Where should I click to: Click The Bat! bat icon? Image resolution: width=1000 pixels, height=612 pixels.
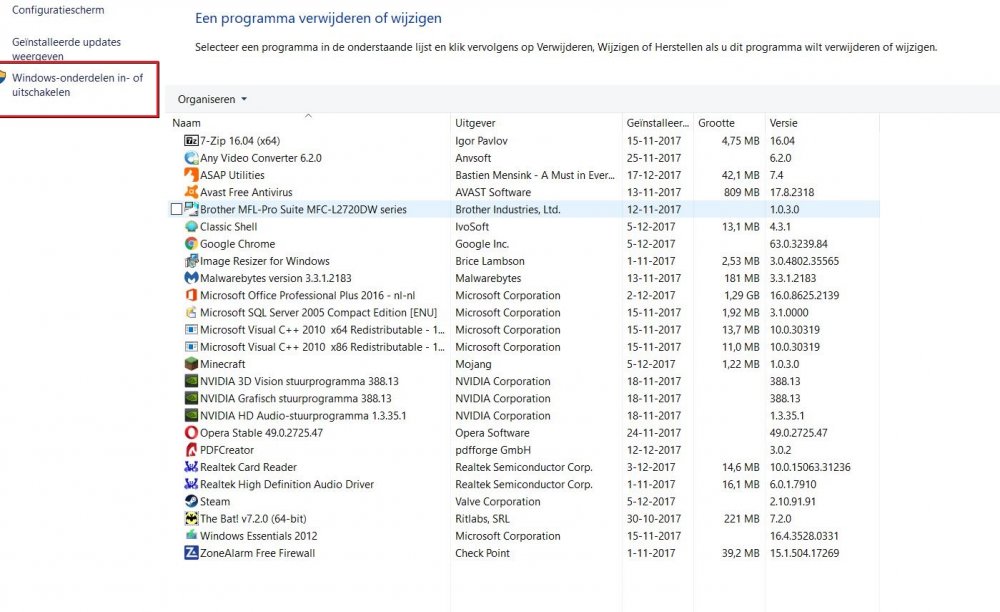click(191, 519)
